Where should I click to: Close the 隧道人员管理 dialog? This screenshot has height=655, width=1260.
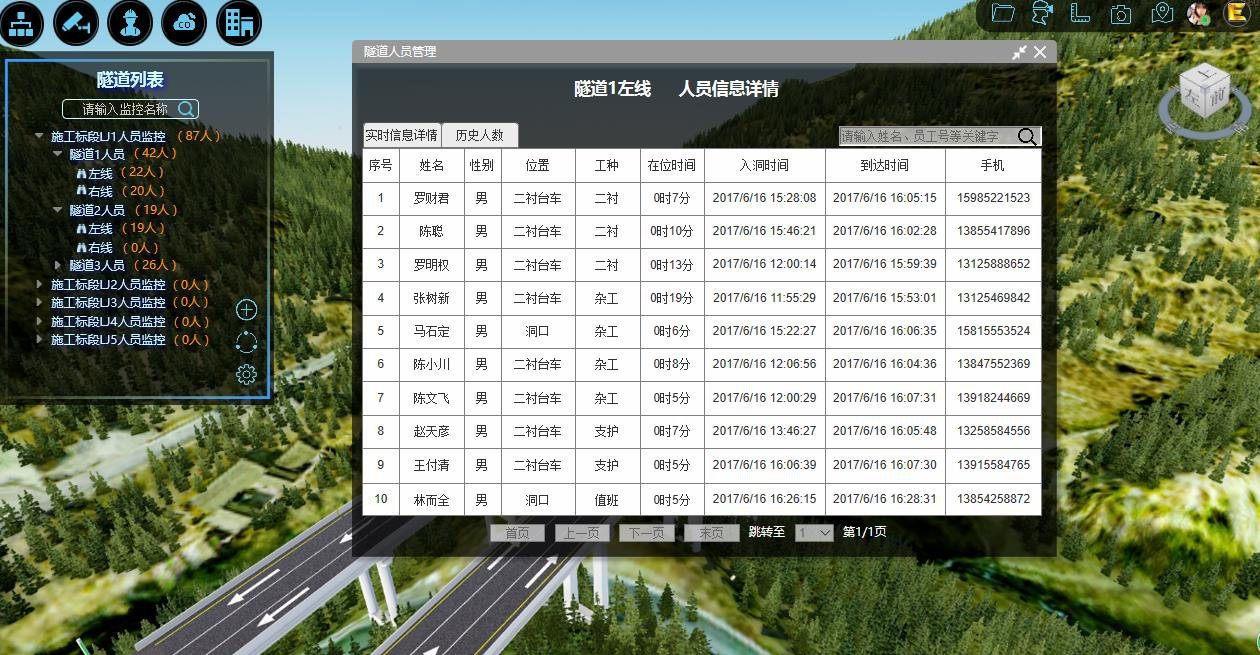point(1040,52)
